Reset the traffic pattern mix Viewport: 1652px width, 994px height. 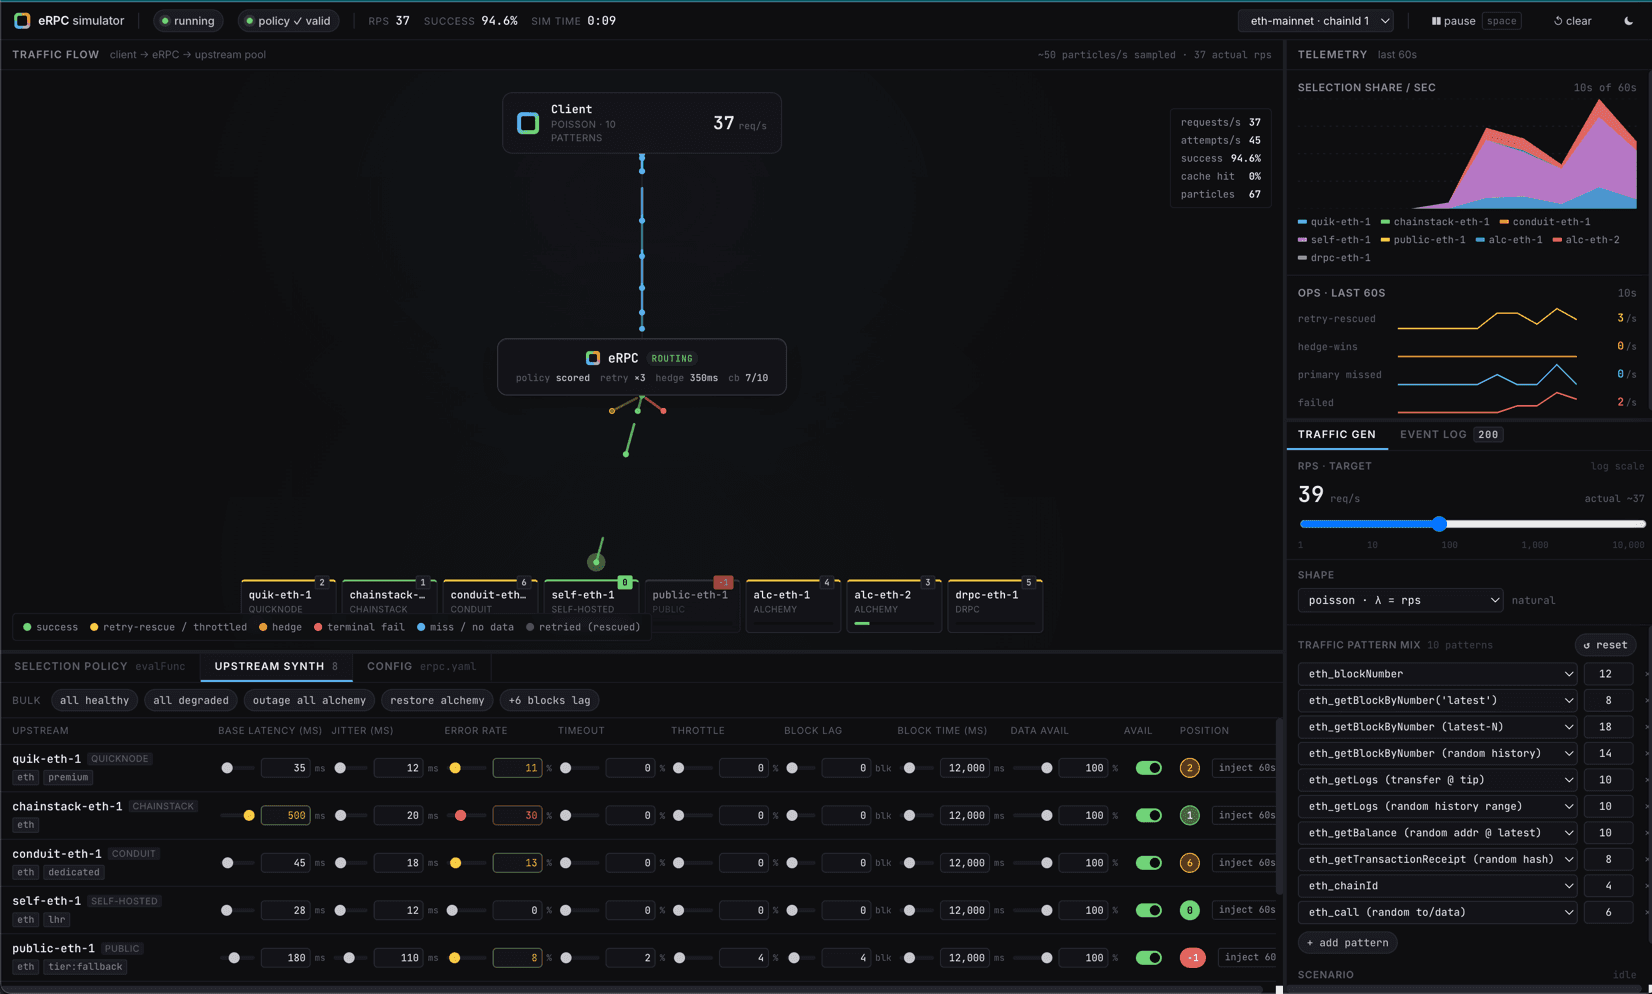tap(1605, 645)
